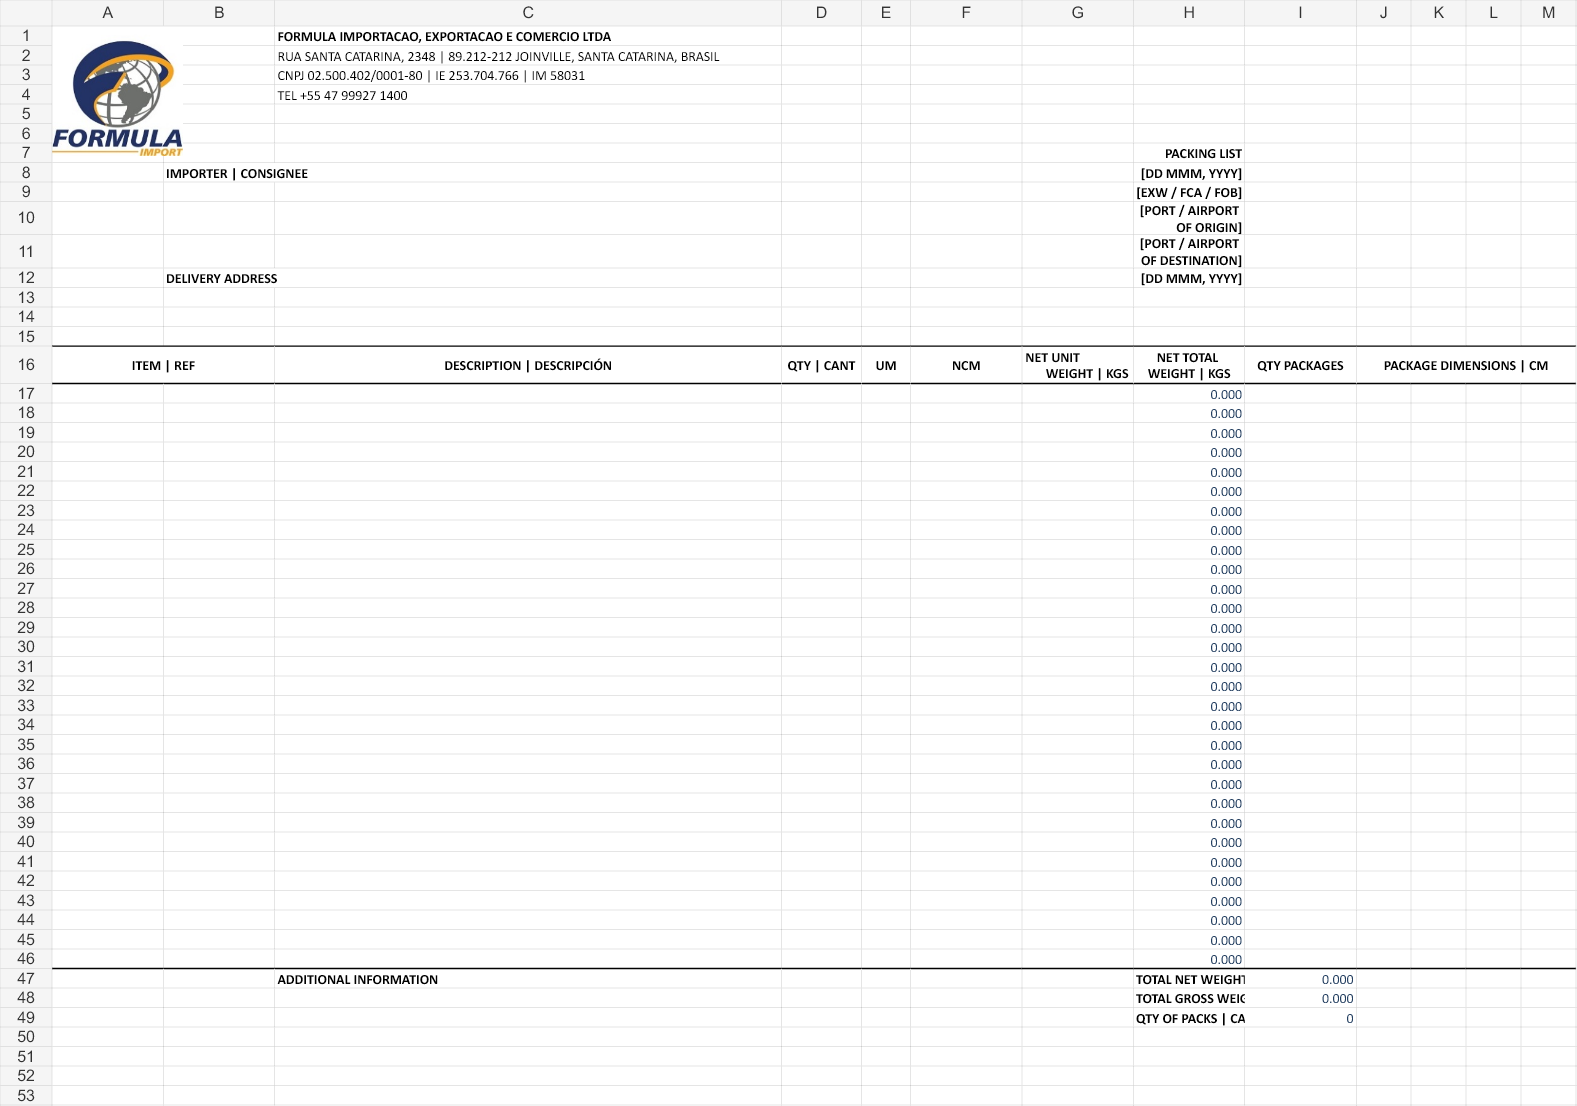Image resolution: width=1577 pixels, height=1106 pixels.
Task: Select the column B header
Action: point(219,13)
